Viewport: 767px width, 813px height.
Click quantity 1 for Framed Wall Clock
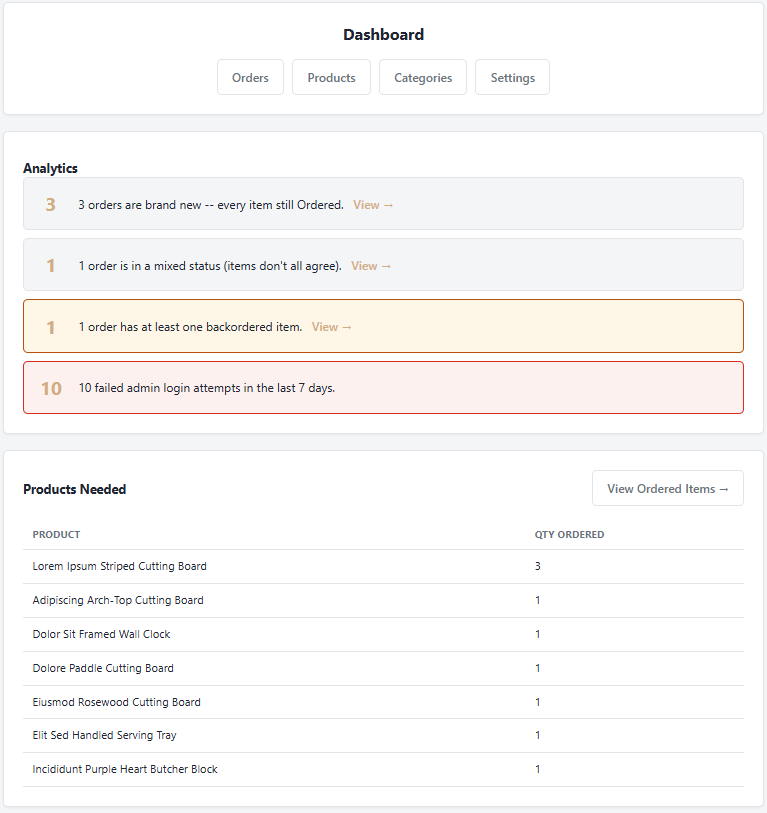pyautogui.click(x=538, y=634)
